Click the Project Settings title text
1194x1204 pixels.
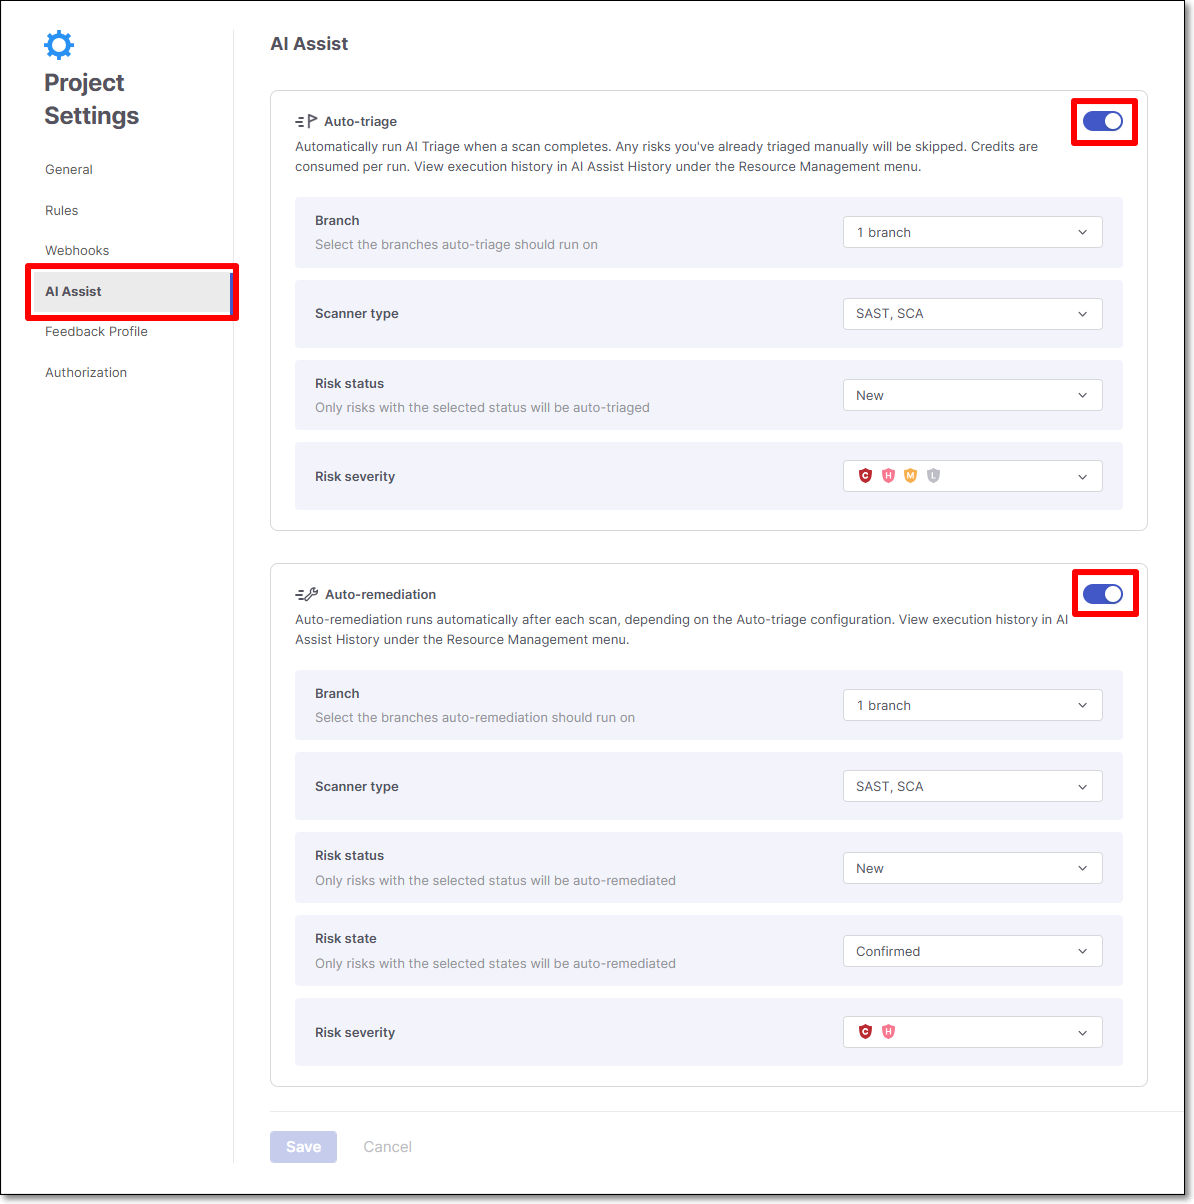point(91,99)
